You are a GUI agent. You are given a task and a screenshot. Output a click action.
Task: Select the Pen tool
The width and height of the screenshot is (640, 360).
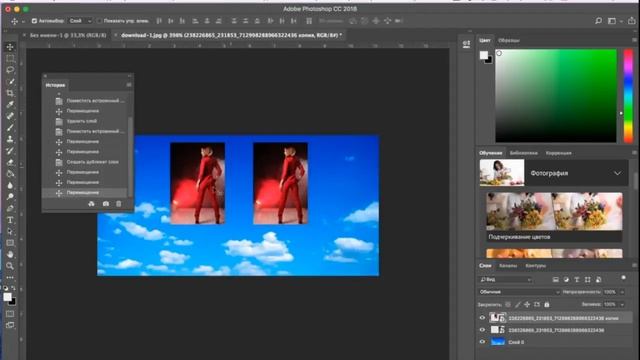pyautogui.click(x=10, y=209)
